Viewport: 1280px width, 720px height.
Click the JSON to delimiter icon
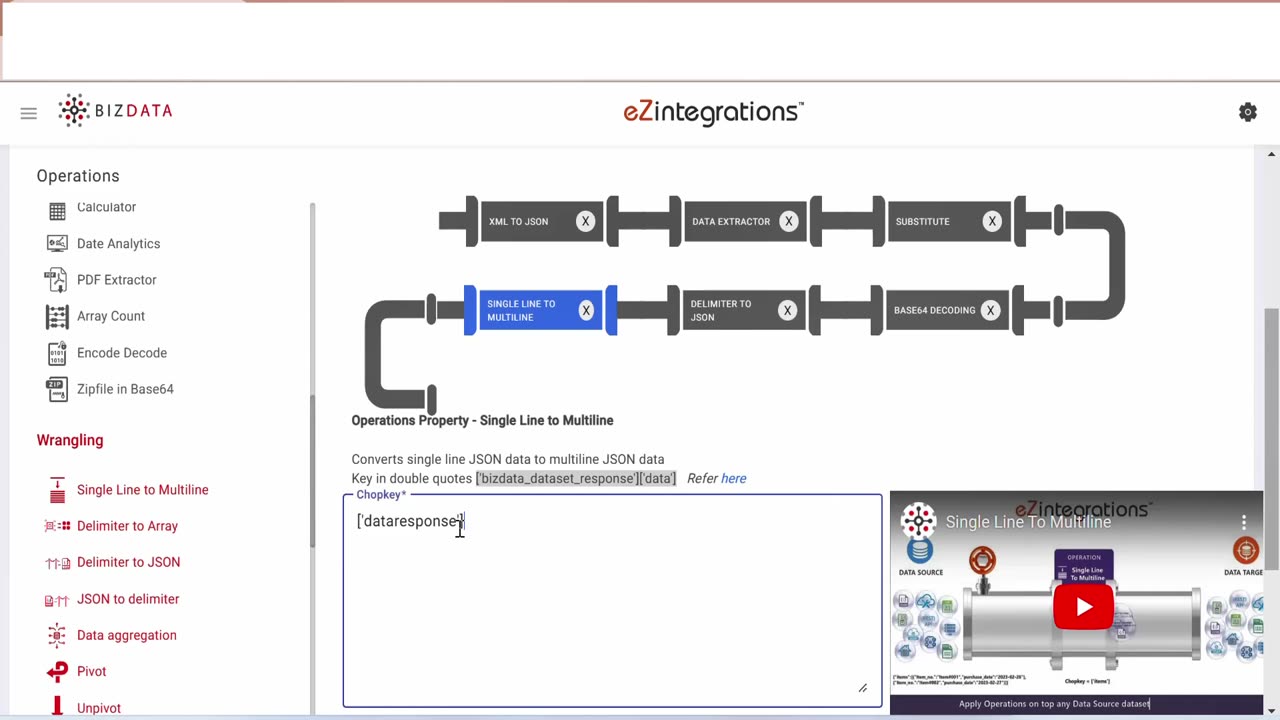click(x=57, y=600)
